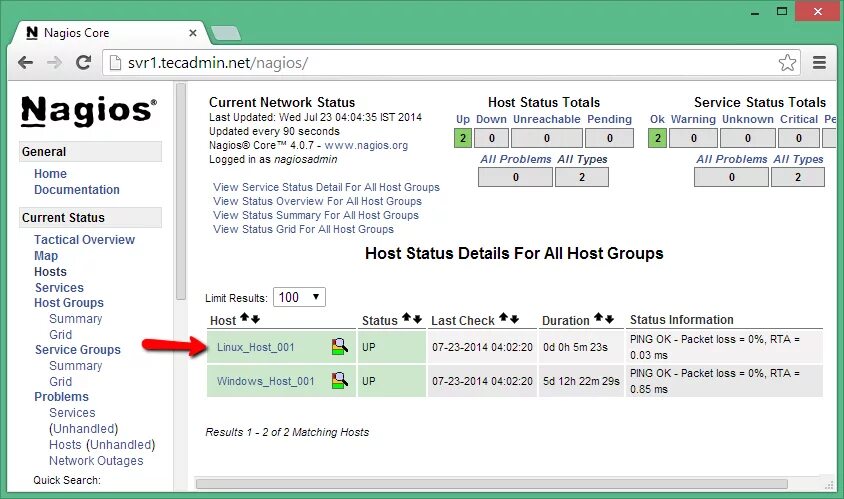
Task: Click the address bar URL field
Action: [451, 62]
